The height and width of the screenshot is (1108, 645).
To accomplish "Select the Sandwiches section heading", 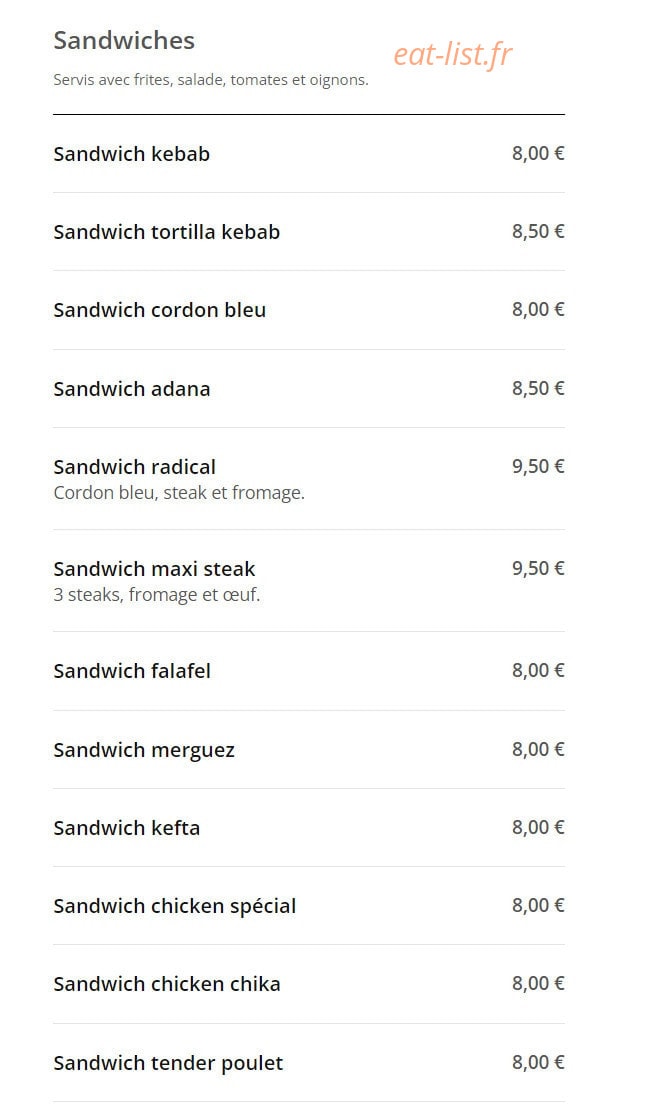I will pyautogui.click(x=124, y=40).
